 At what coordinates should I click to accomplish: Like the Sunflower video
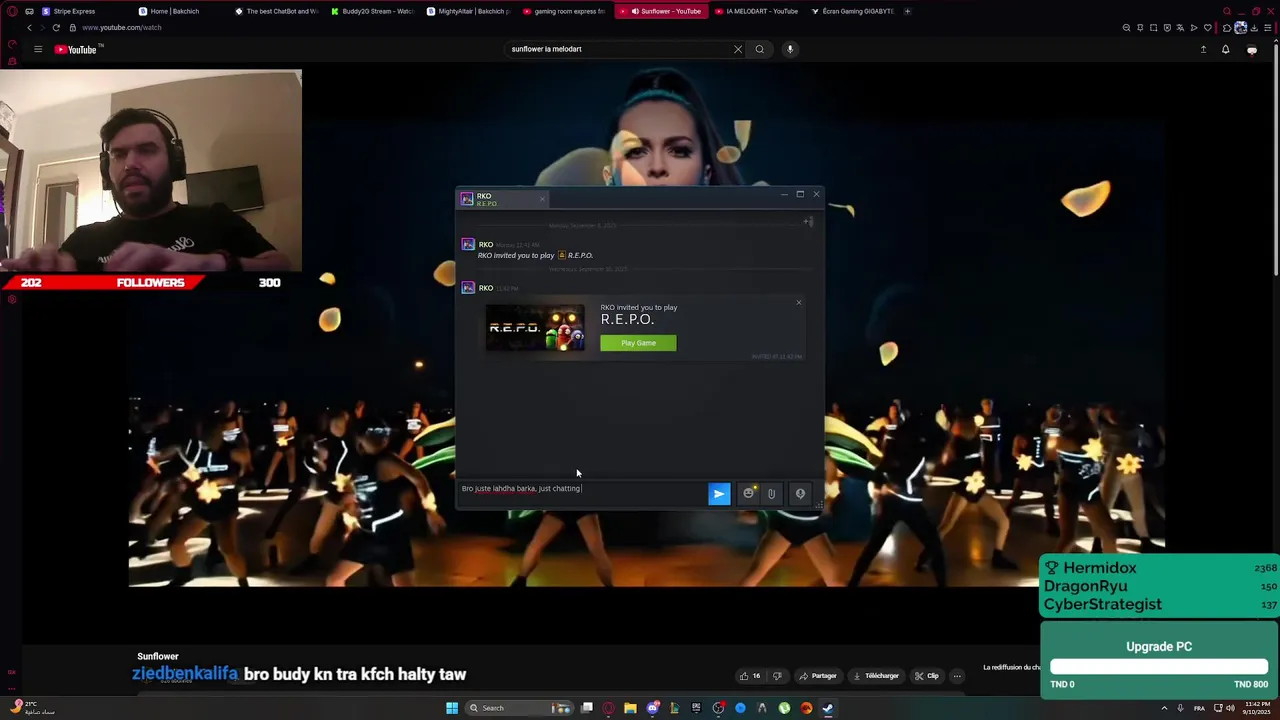[749, 676]
